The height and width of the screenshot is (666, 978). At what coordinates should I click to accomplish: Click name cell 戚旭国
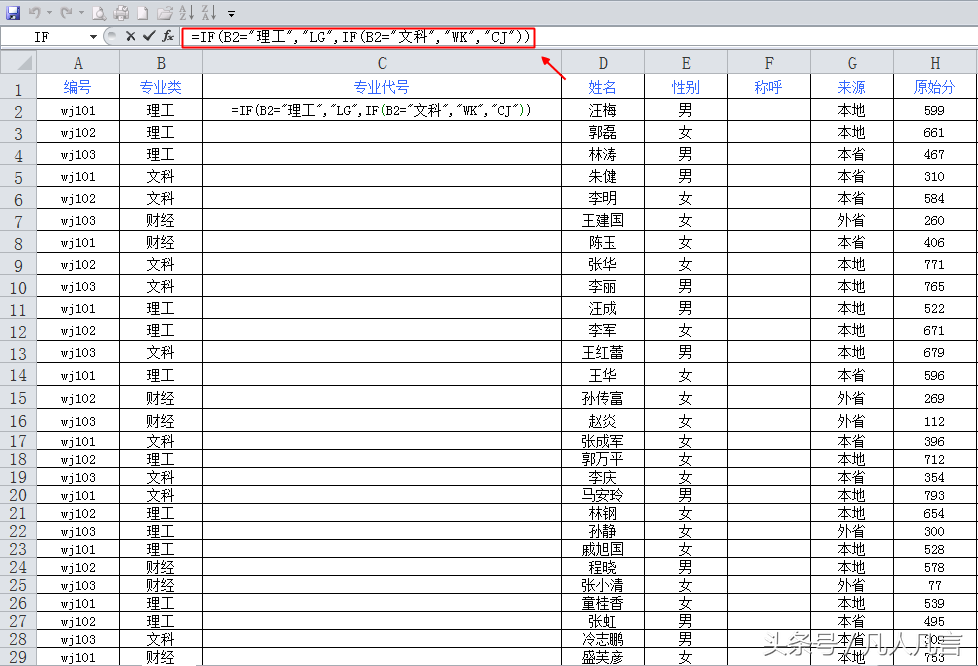point(603,549)
